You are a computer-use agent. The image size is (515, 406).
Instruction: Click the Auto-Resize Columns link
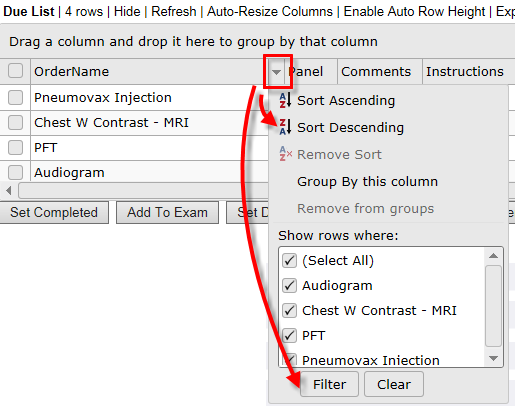coord(270,12)
